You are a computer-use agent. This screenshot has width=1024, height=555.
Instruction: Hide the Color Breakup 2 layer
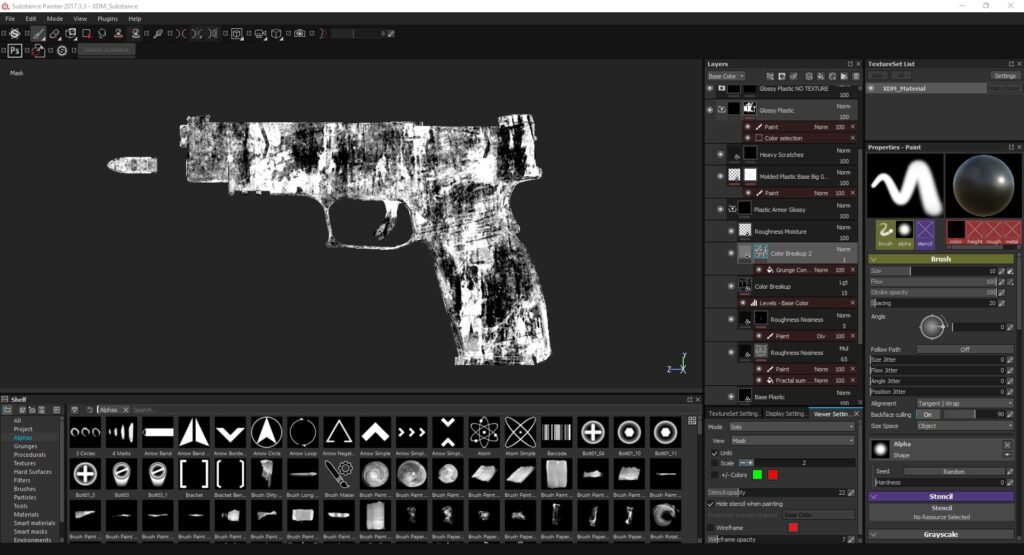click(731, 253)
